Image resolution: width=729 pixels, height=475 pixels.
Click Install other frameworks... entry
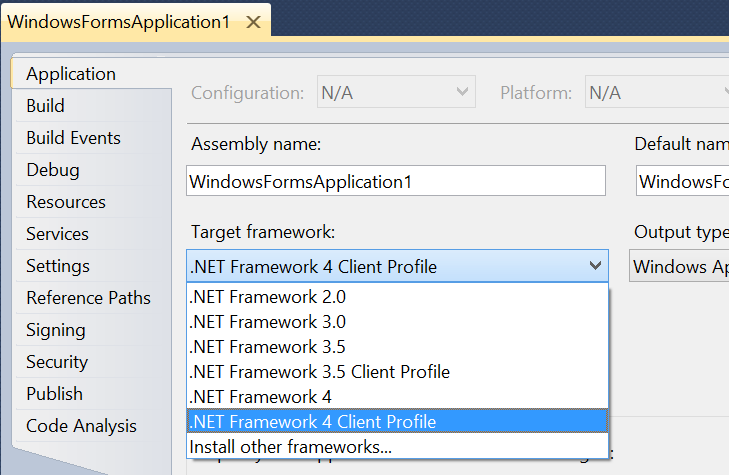398,446
